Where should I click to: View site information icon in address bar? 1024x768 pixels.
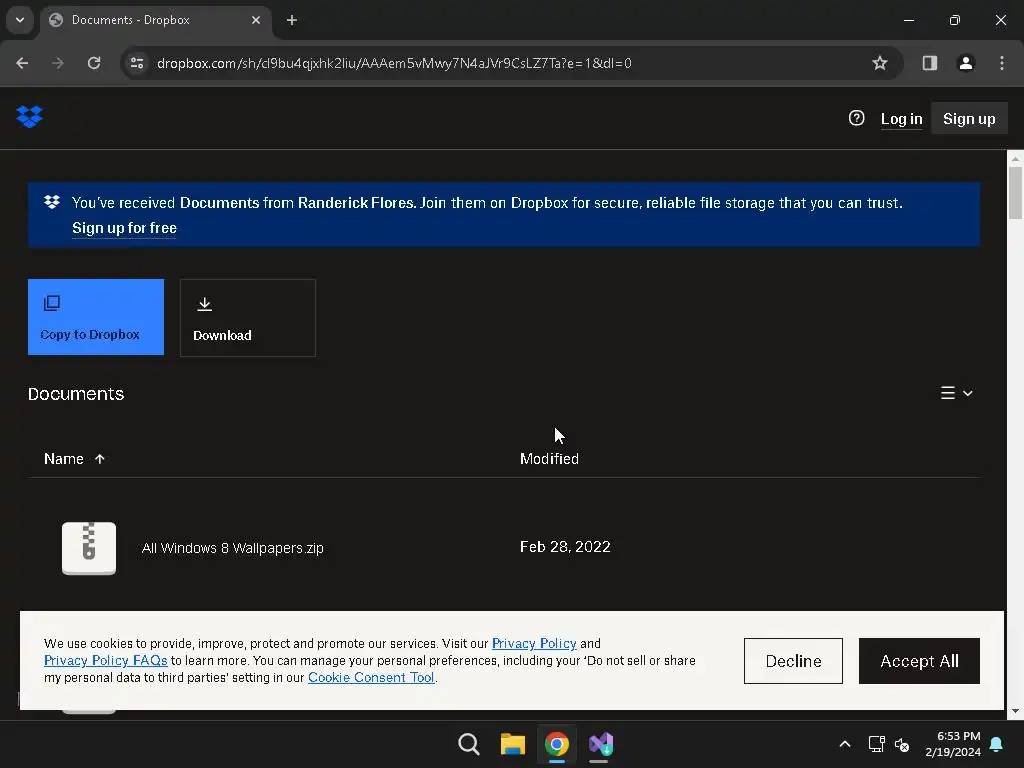pyautogui.click(x=137, y=63)
